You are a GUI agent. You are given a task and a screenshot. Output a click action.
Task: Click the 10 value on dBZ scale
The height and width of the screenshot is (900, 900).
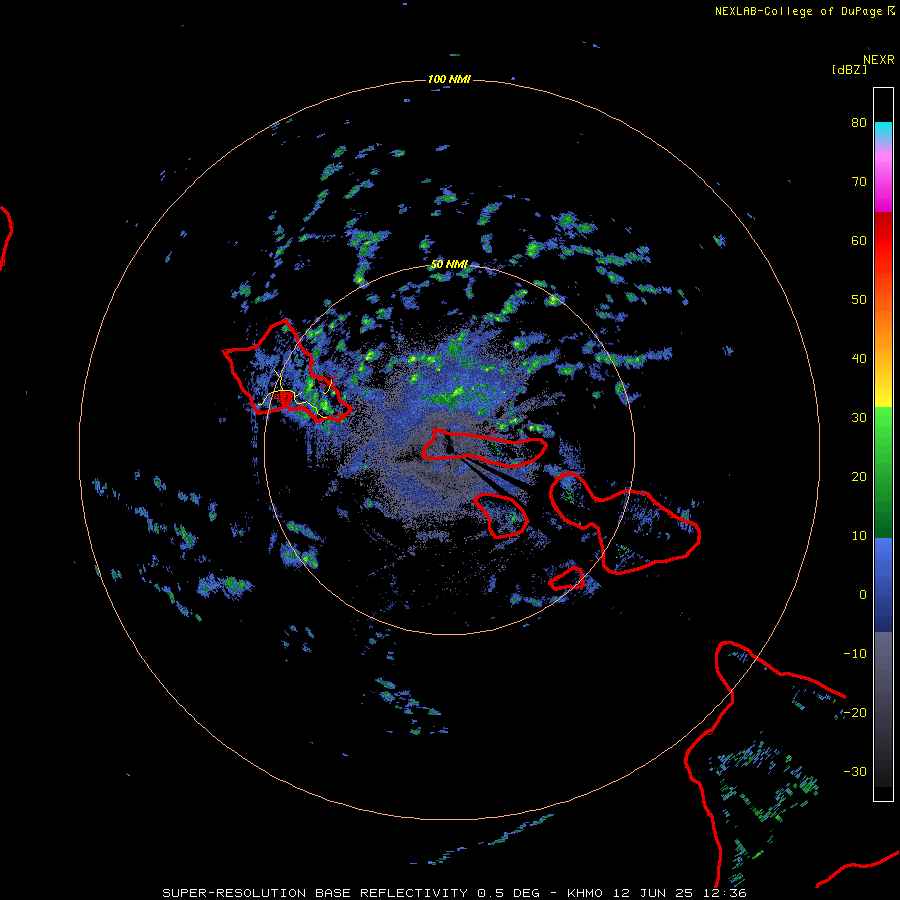pos(859,536)
